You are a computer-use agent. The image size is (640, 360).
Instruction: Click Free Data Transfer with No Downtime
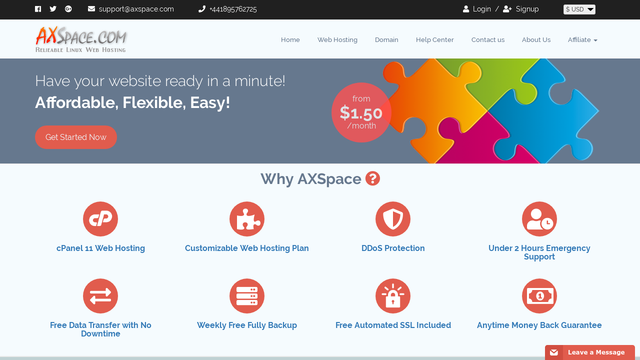100,329
